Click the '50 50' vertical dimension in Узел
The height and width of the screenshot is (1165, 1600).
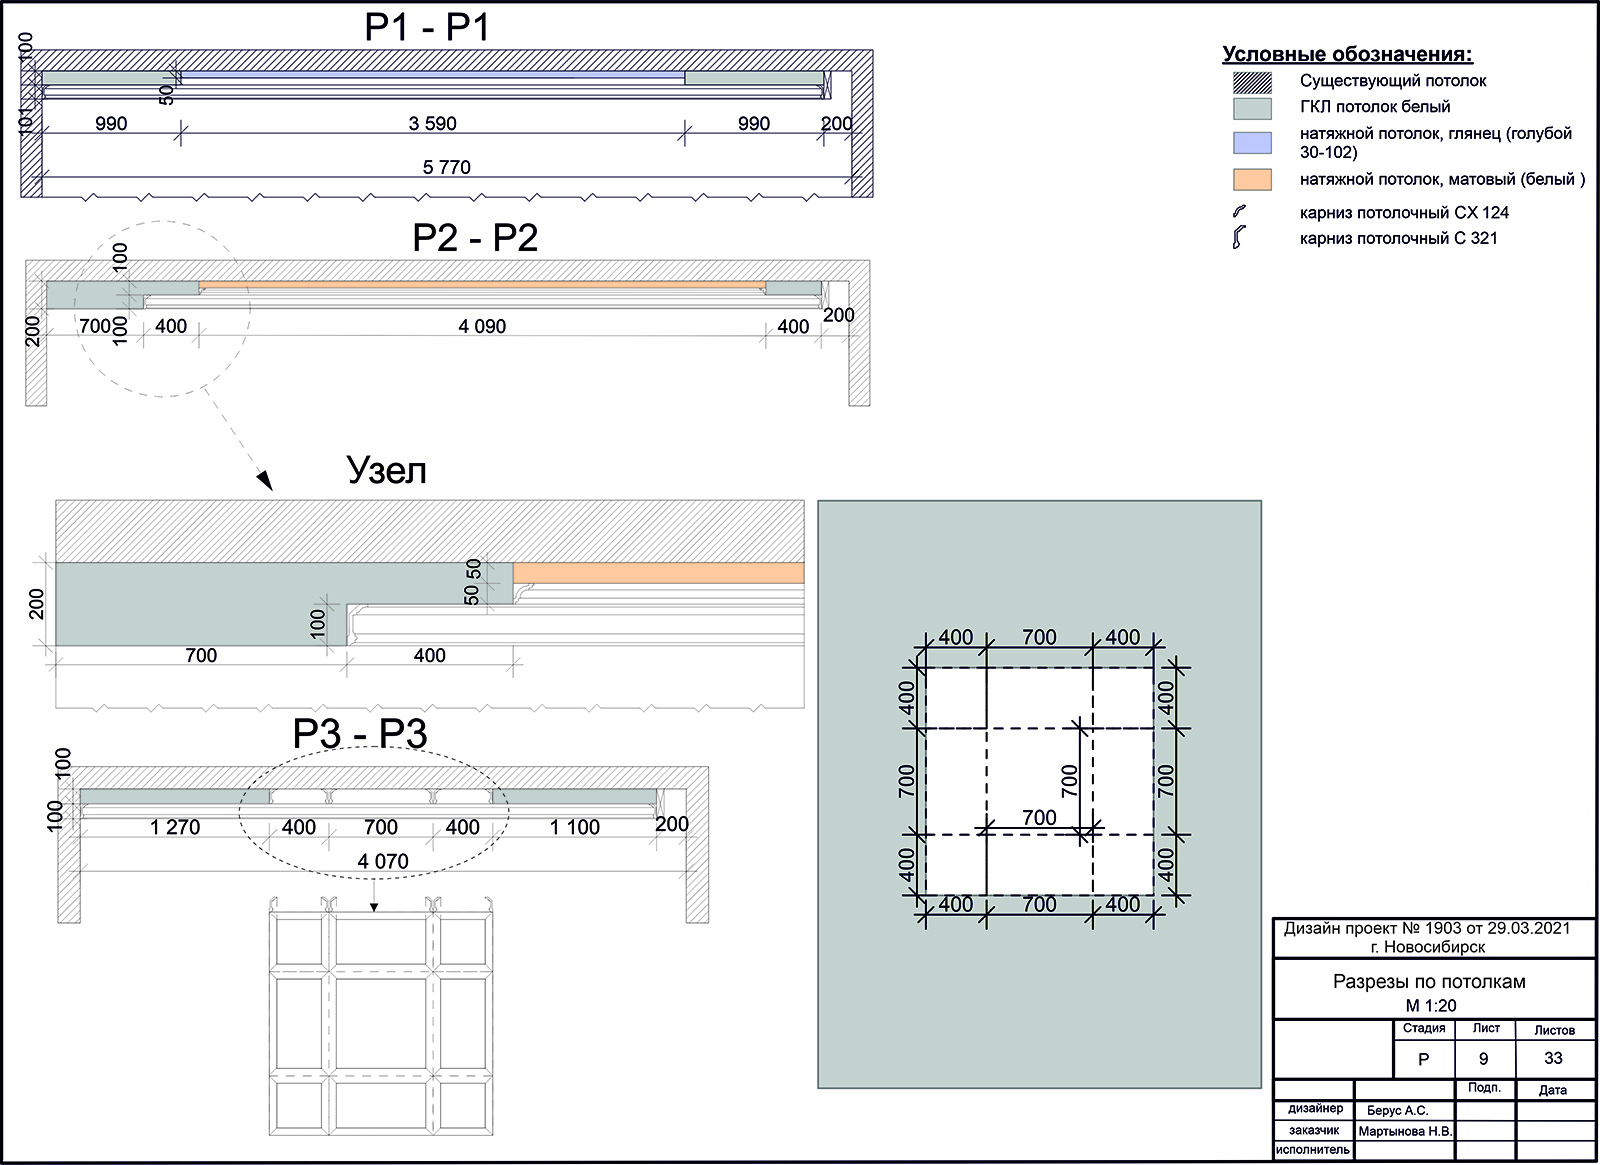(x=473, y=581)
